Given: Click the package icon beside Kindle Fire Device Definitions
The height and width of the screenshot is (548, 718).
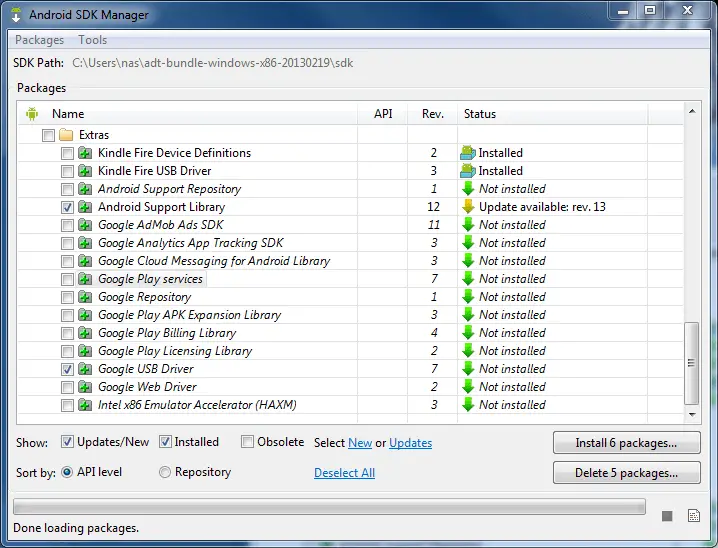Looking at the screenshot, I should [86, 153].
